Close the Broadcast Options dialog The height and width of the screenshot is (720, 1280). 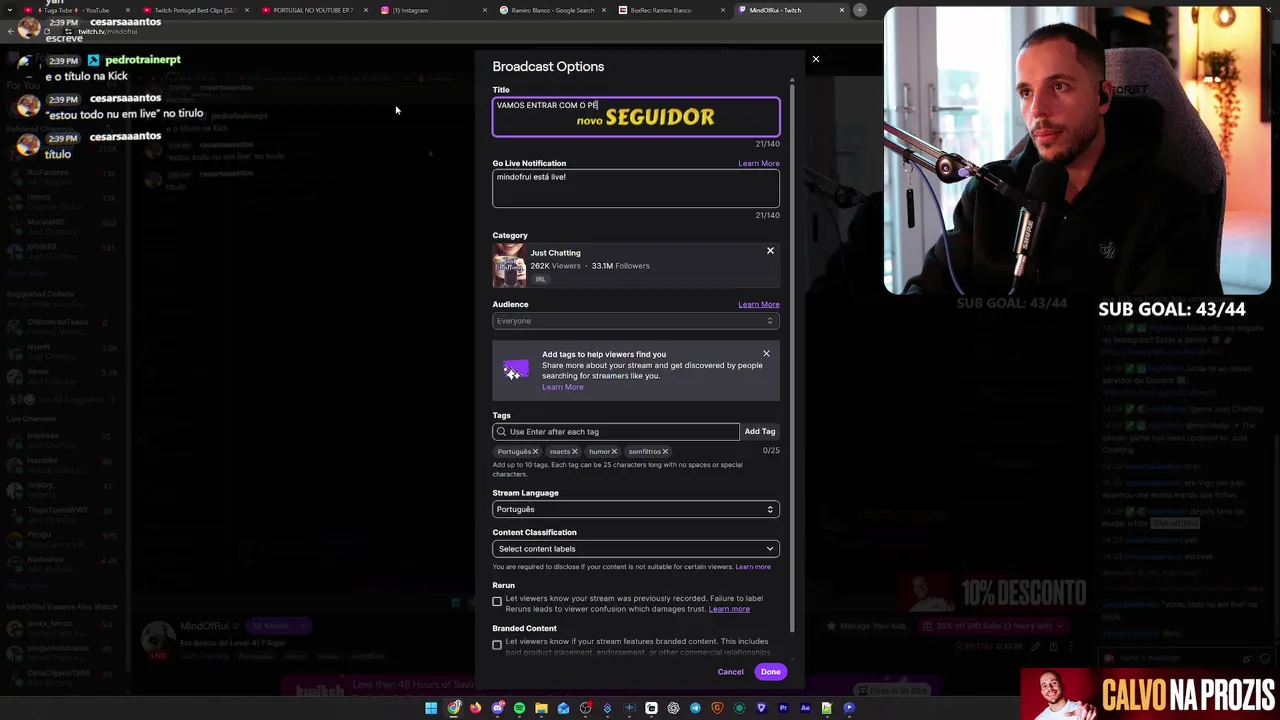pos(815,59)
